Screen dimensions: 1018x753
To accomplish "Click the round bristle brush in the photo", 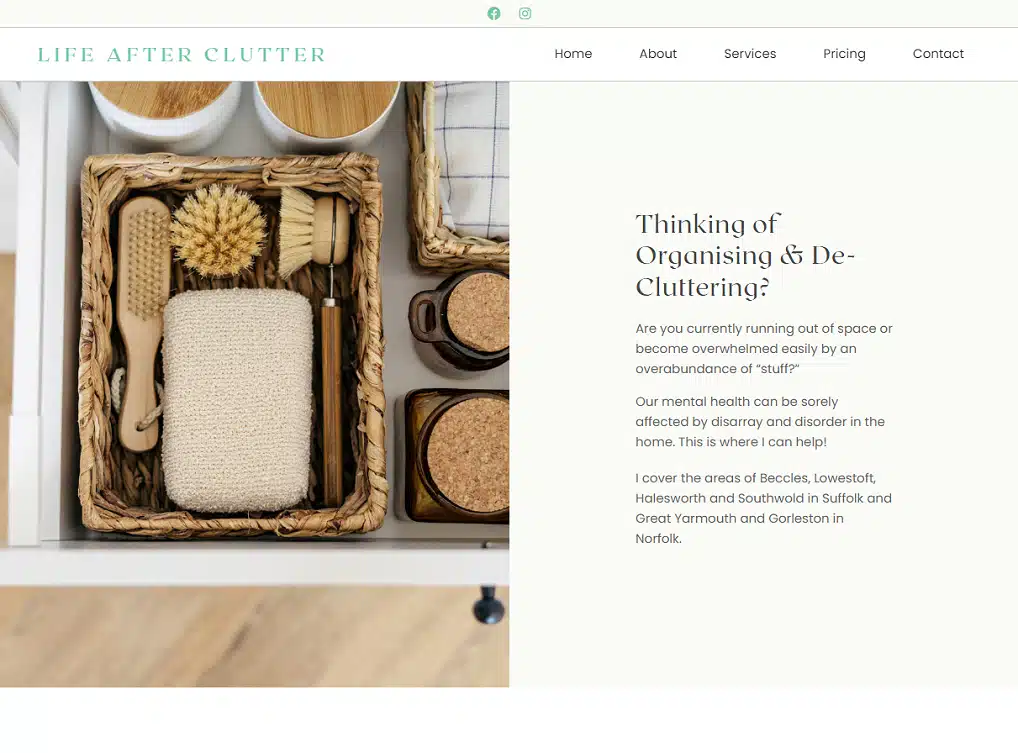I will pyautogui.click(x=218, y=231).
